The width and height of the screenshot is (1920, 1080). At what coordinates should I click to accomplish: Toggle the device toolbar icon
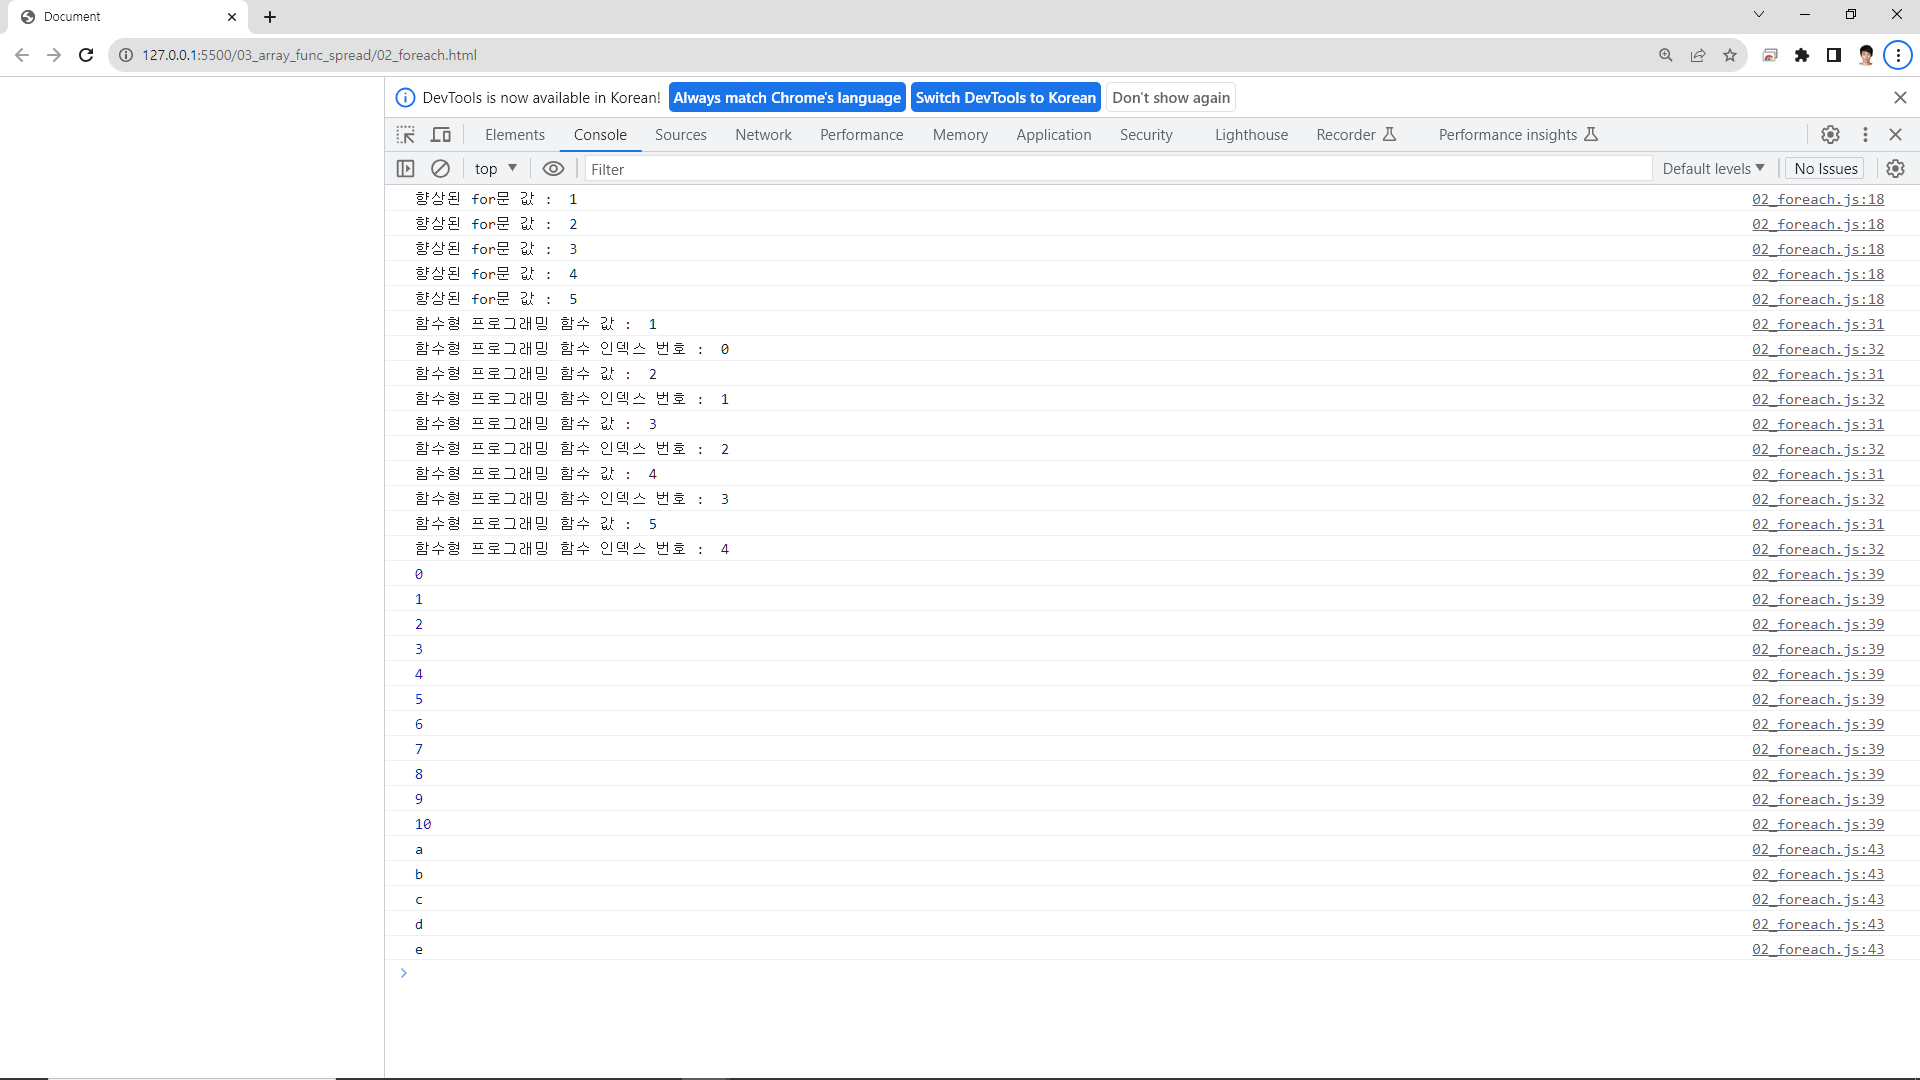441,135
